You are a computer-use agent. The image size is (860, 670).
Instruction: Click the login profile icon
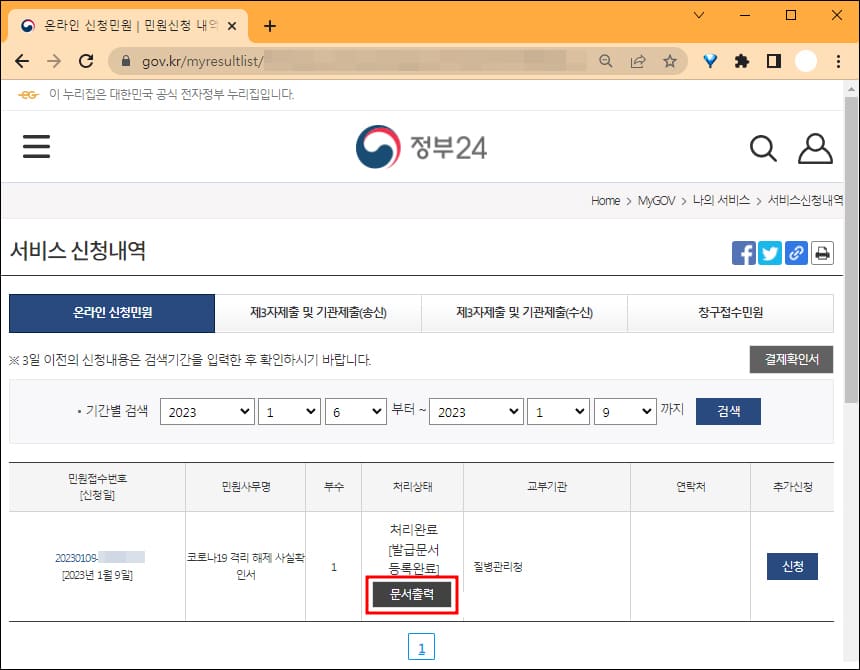point(815,147)
